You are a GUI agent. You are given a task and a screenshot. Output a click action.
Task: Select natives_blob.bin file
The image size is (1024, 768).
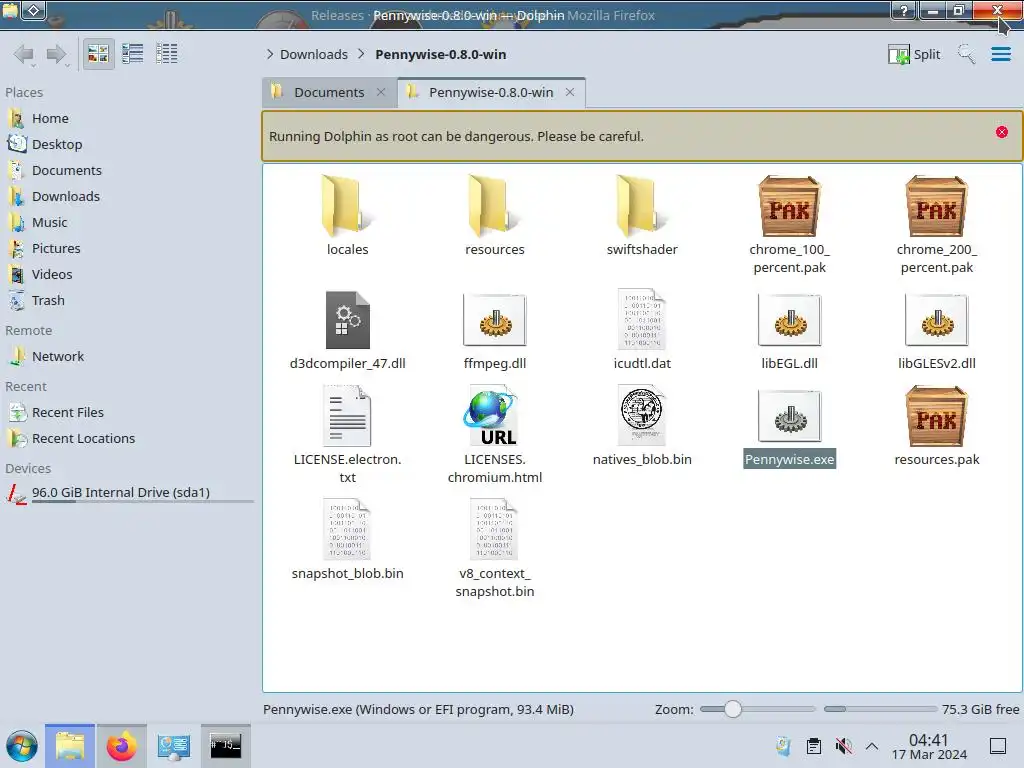(642, 426)
